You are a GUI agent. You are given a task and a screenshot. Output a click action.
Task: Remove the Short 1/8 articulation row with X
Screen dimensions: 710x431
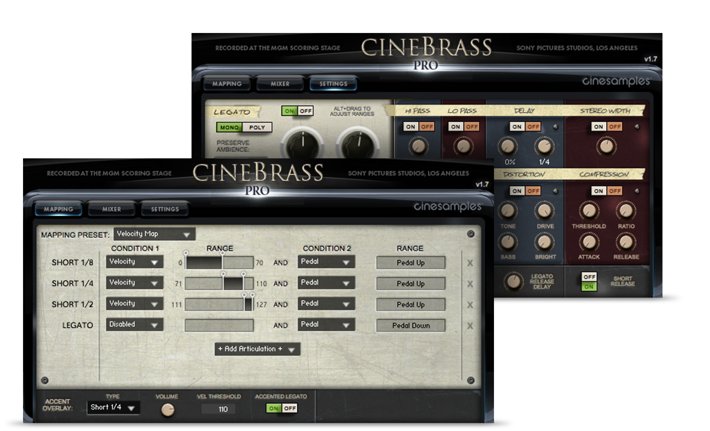point(470,263)
